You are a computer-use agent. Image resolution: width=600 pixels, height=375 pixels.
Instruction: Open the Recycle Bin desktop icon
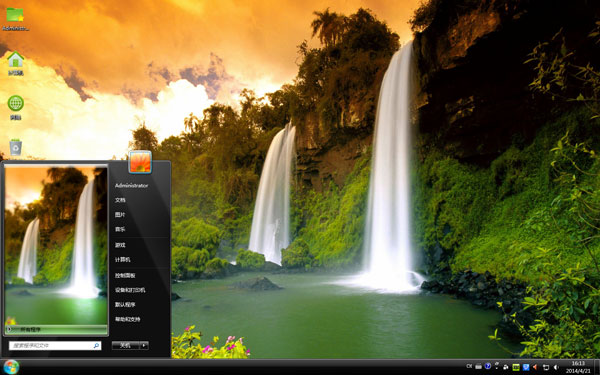point(16,147)
